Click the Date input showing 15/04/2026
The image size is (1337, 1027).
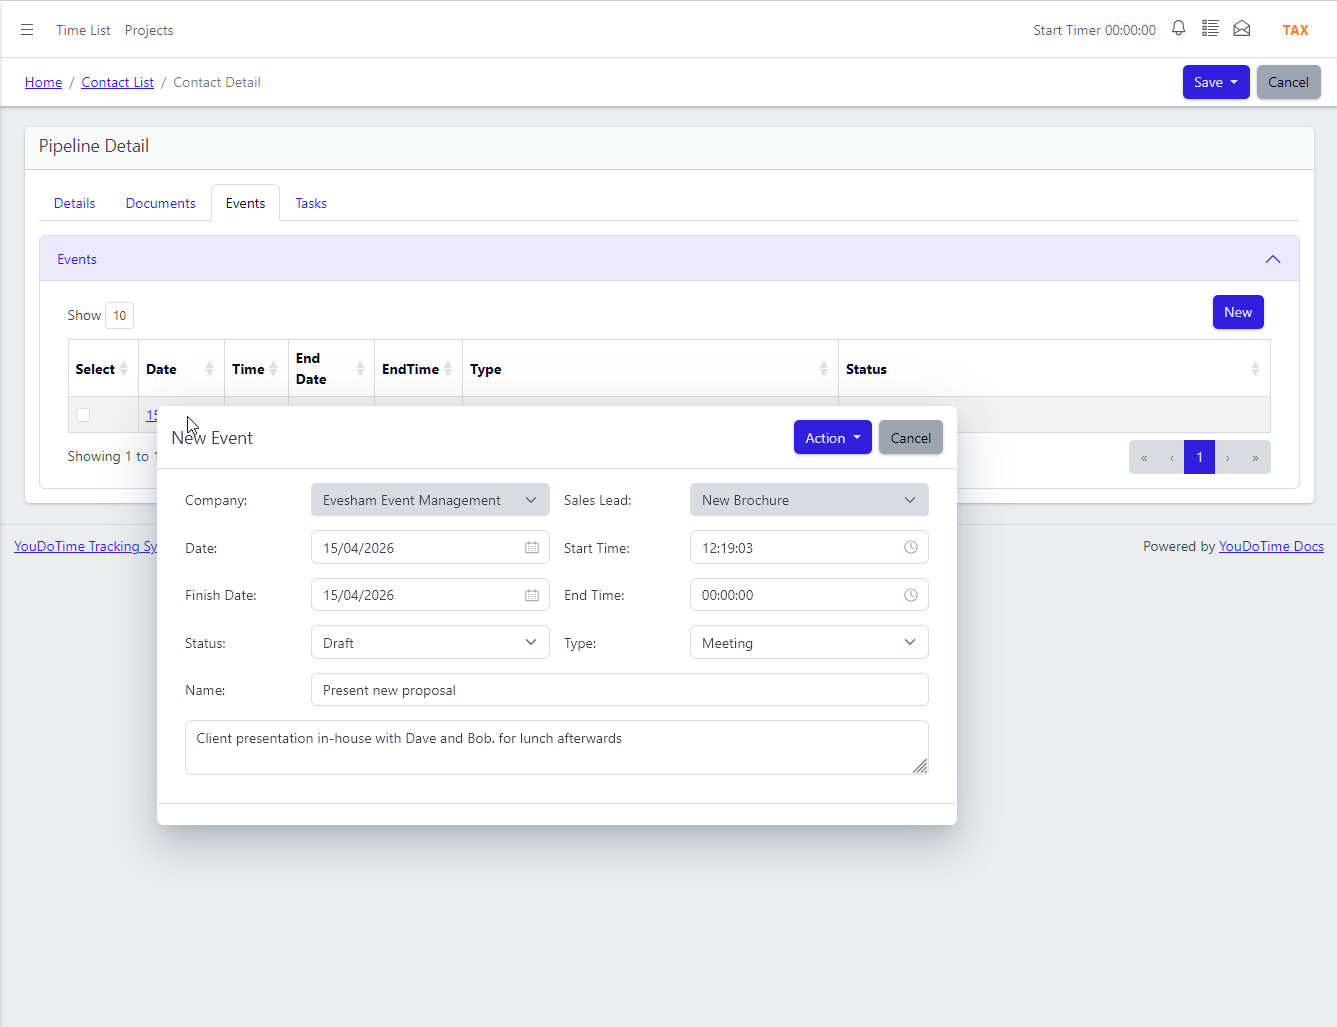430,548
